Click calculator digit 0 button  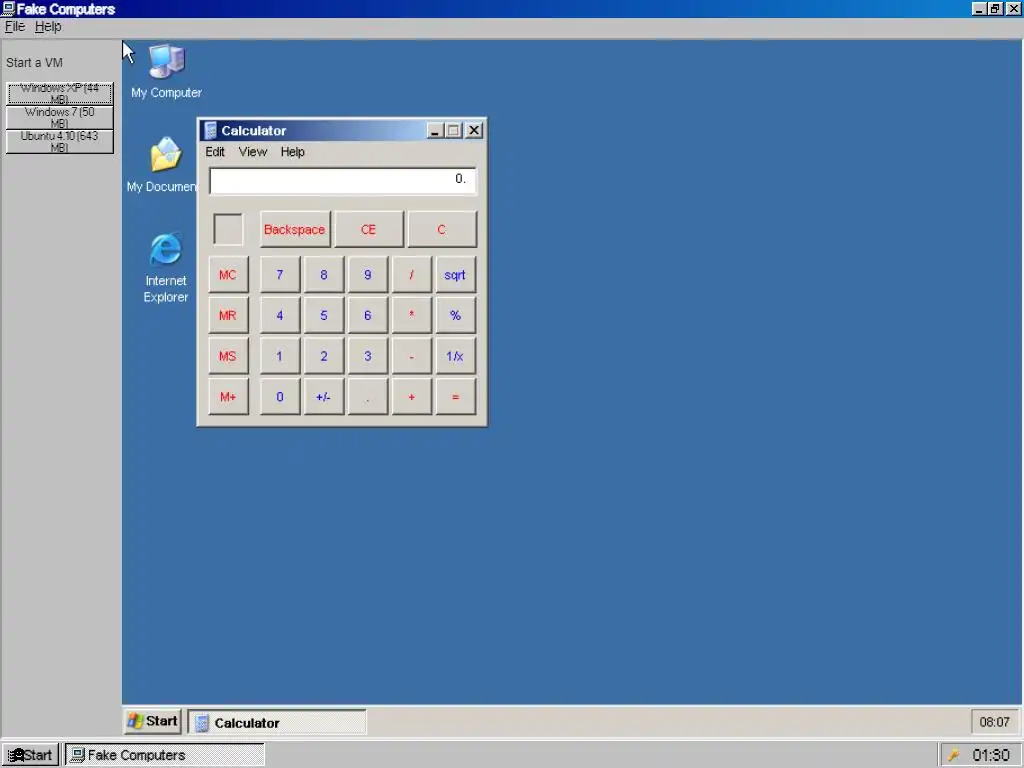click(x=280, y=396)
